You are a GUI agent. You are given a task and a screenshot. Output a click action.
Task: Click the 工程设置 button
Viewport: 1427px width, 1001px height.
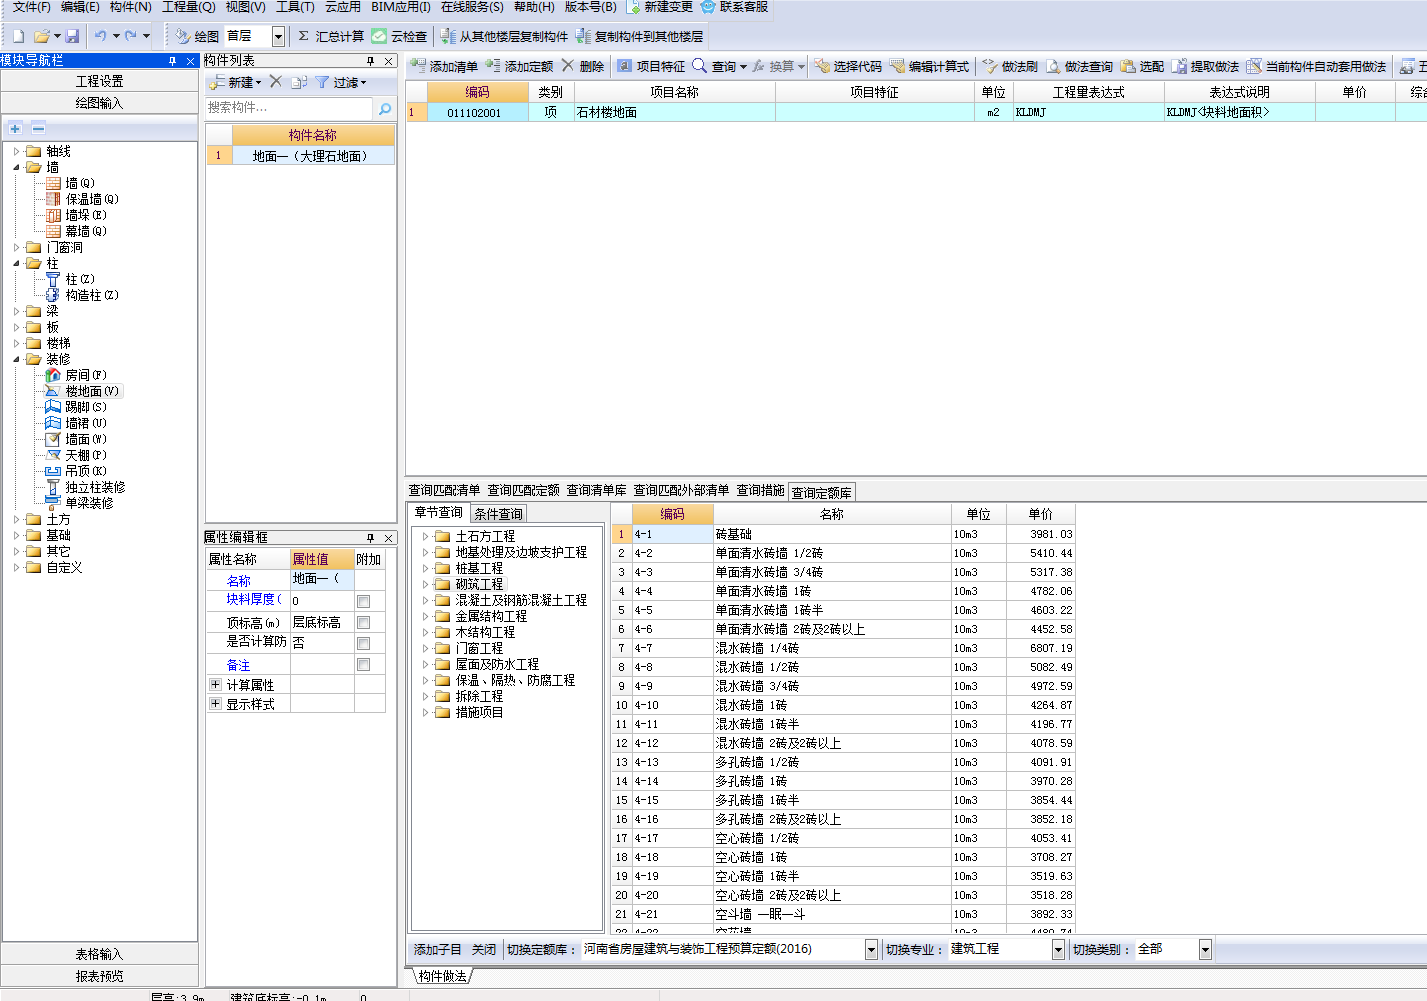(x=100, y=81)
